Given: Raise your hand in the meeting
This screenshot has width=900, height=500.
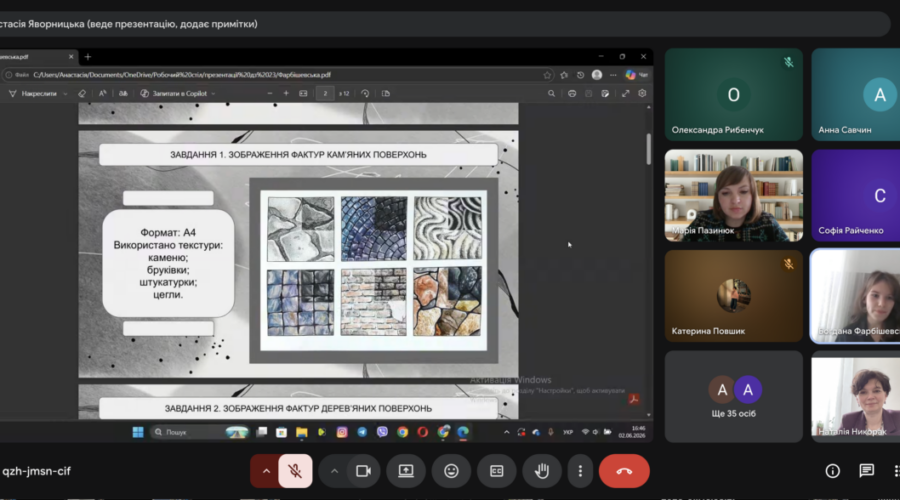Looking at the screenshot, I should (541, 471).
